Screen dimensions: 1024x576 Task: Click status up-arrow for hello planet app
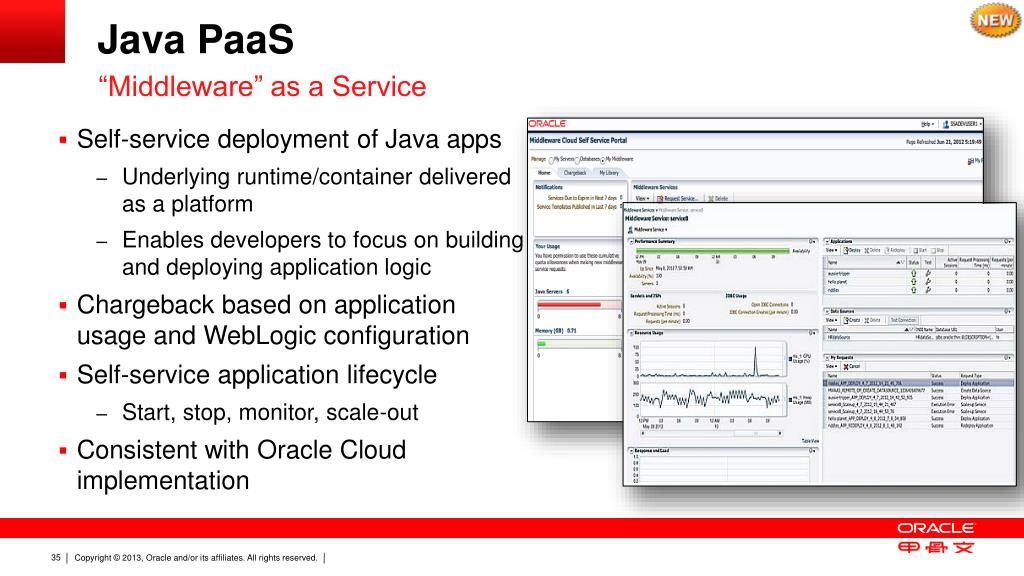tap(914, 282)
